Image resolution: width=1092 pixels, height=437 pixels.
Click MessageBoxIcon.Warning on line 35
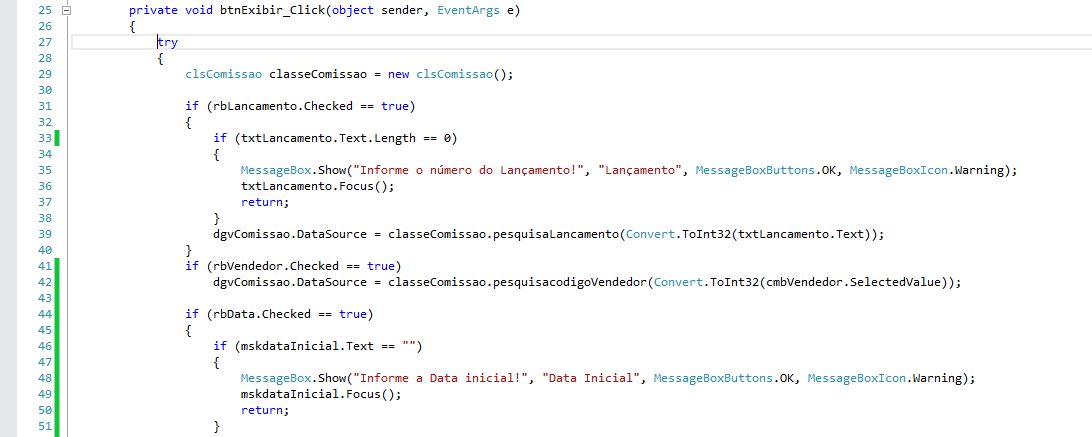931,170
